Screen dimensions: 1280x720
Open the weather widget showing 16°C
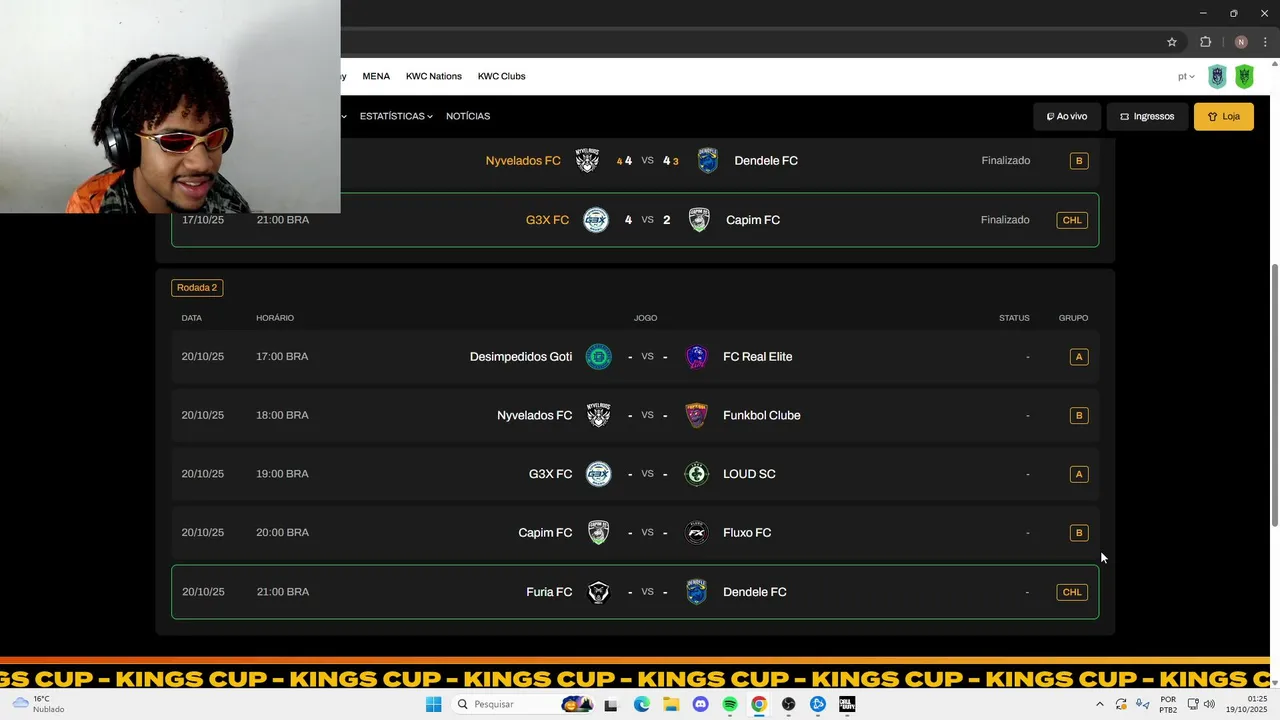(x=38, y=704)
